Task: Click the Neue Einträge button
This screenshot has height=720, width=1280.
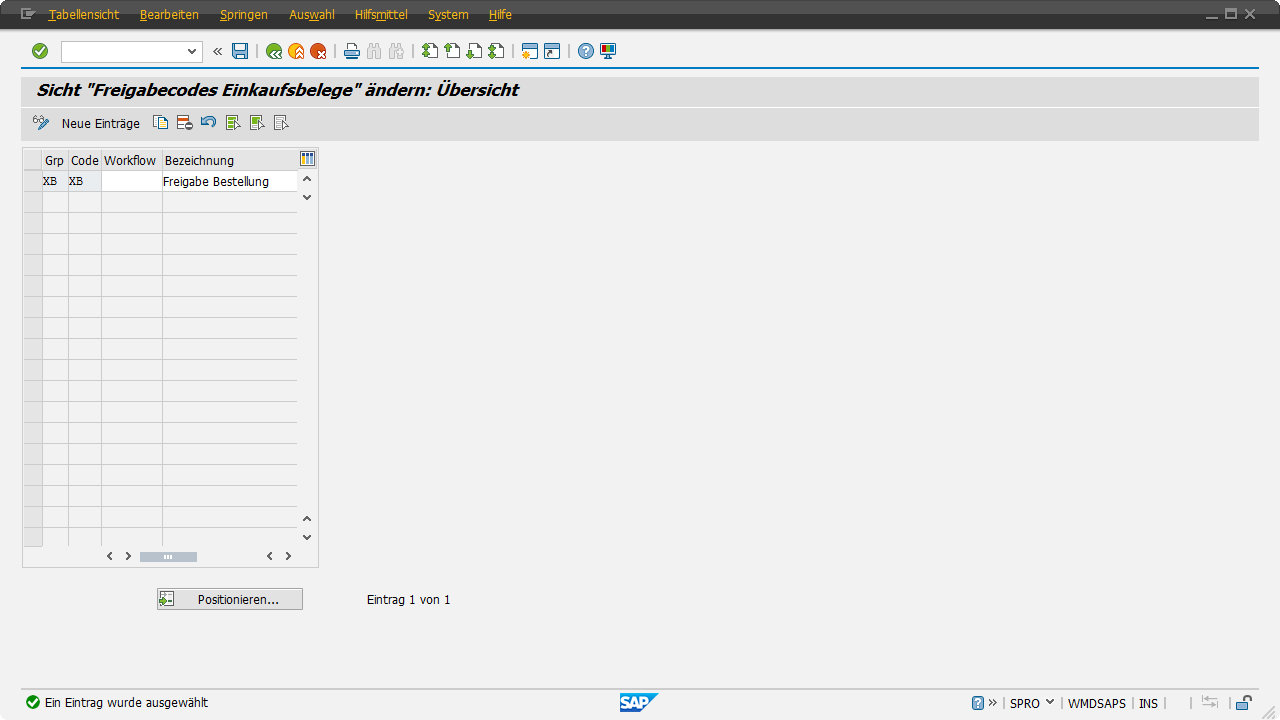Action: [101, 123]
